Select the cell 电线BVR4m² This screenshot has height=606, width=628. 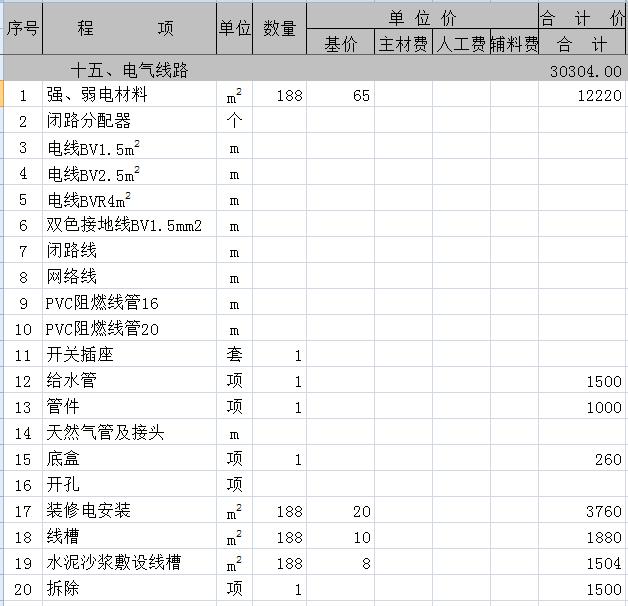coord(129,199)
